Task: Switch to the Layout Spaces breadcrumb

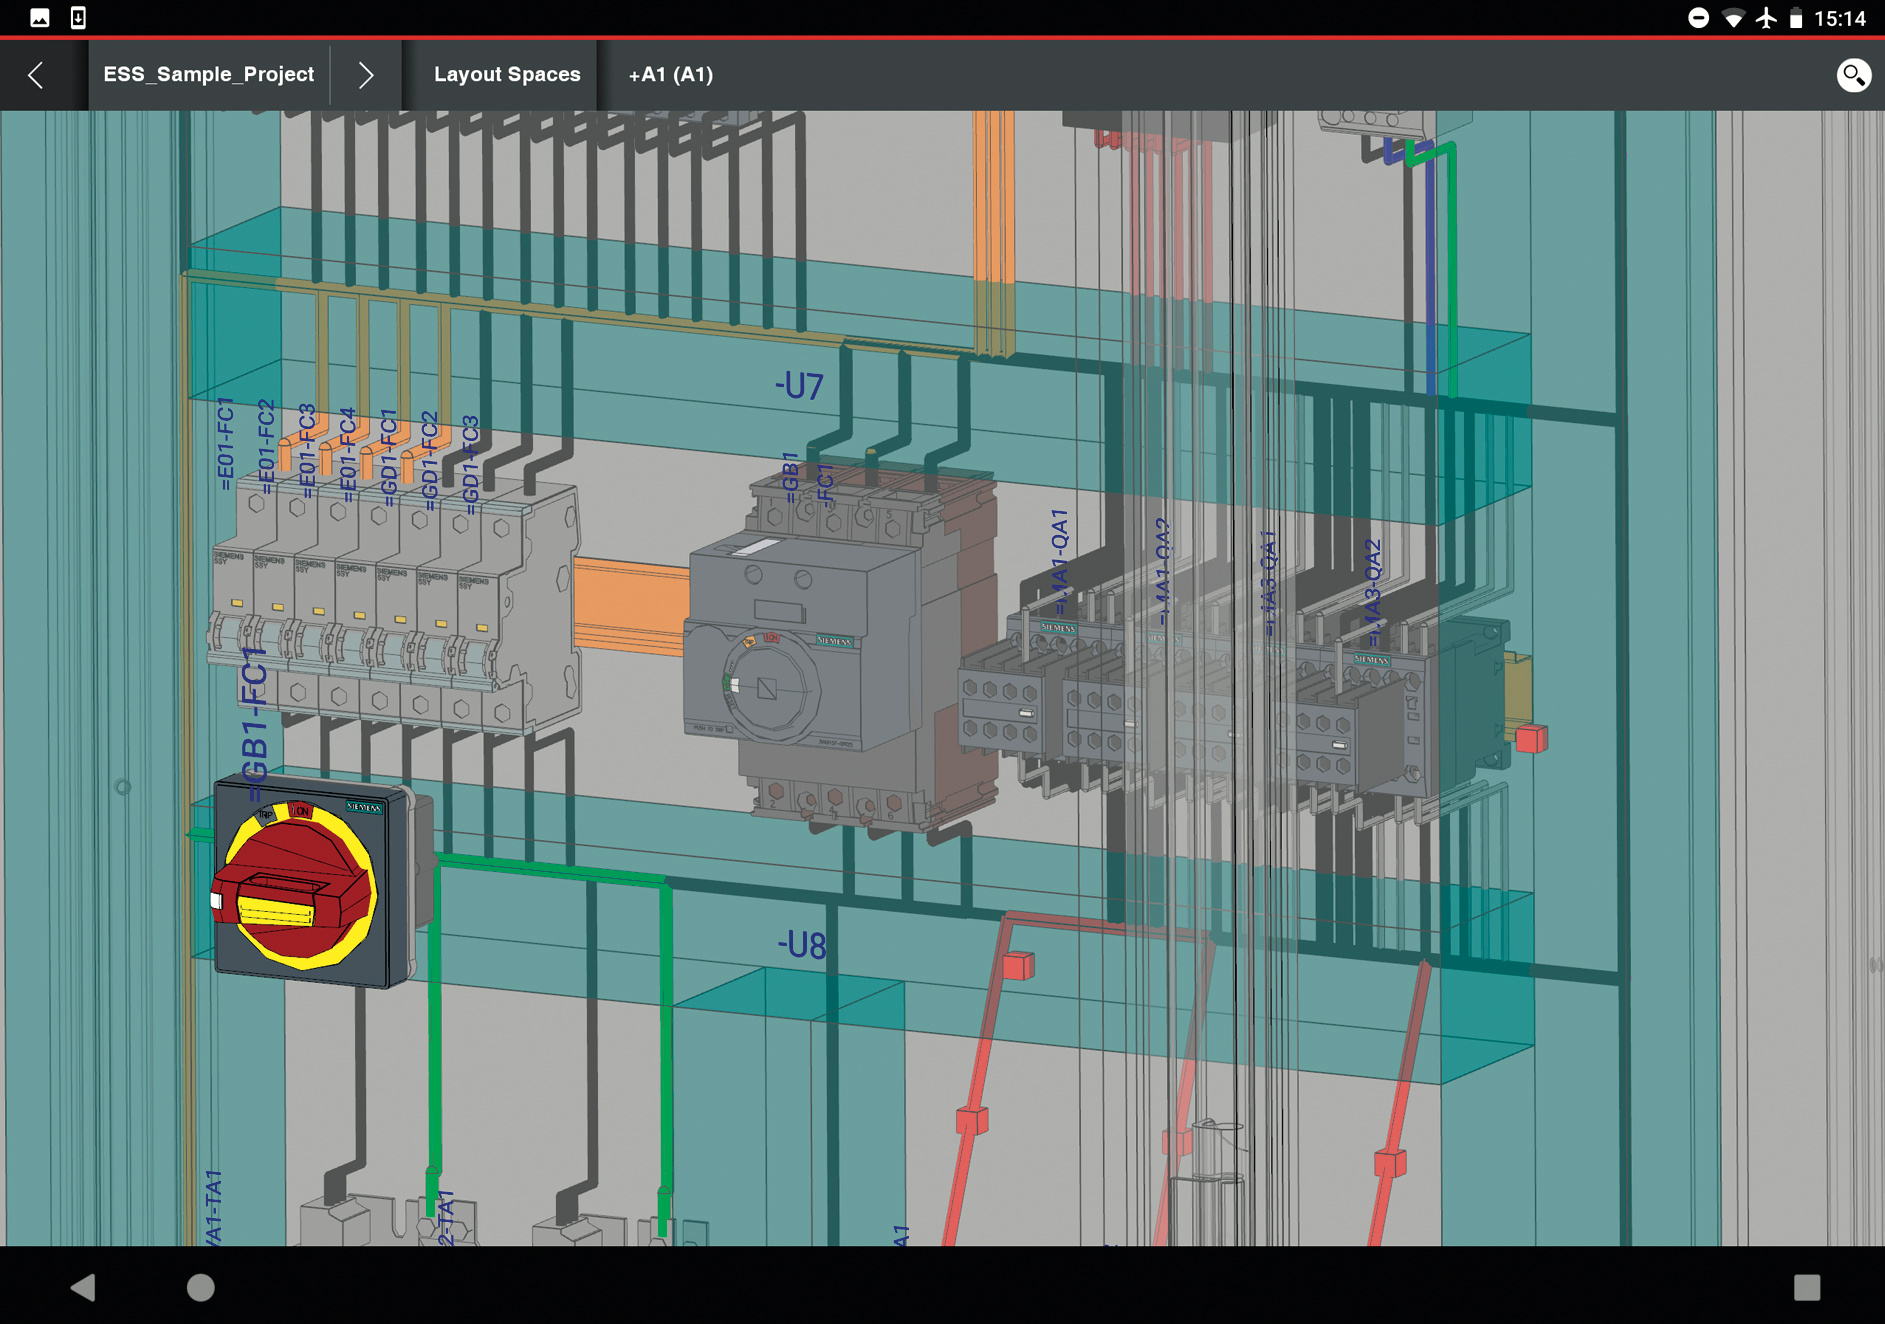Action: [507, 75]
